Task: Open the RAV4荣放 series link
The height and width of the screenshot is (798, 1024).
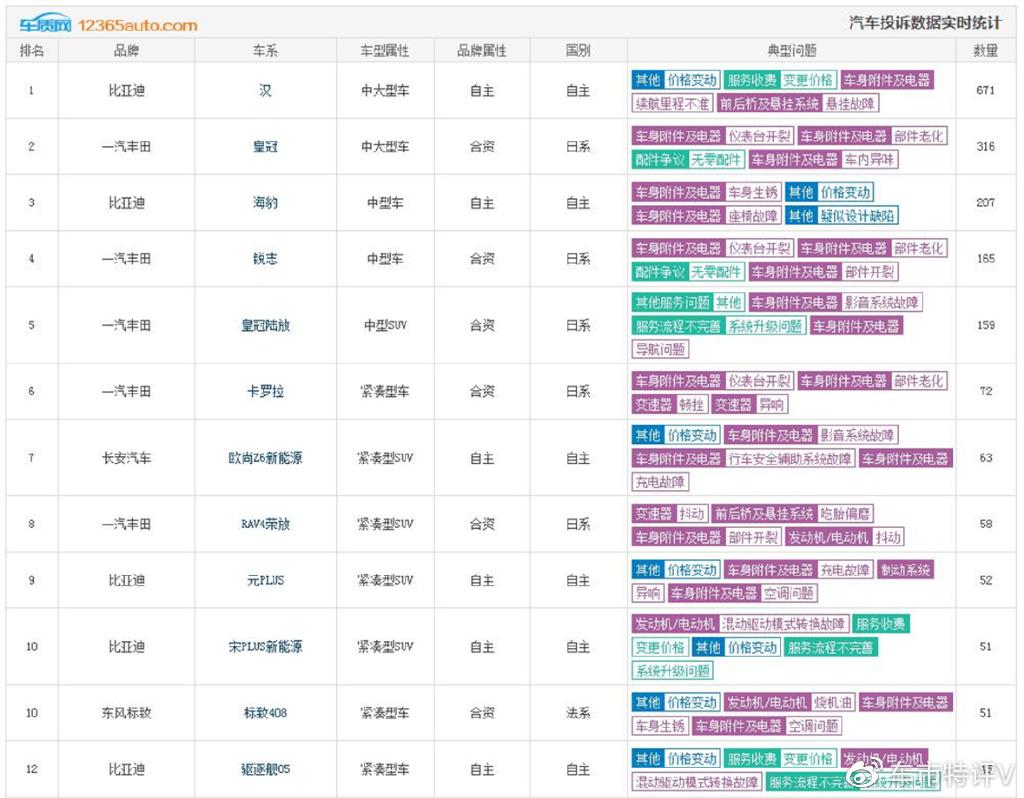Action: click(x=265, y=524)
